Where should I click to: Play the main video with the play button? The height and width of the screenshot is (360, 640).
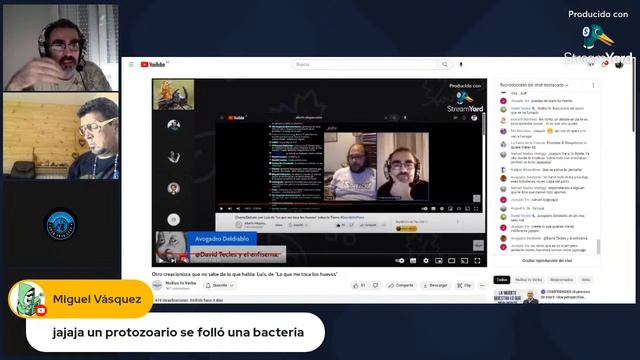coord(161,260)
